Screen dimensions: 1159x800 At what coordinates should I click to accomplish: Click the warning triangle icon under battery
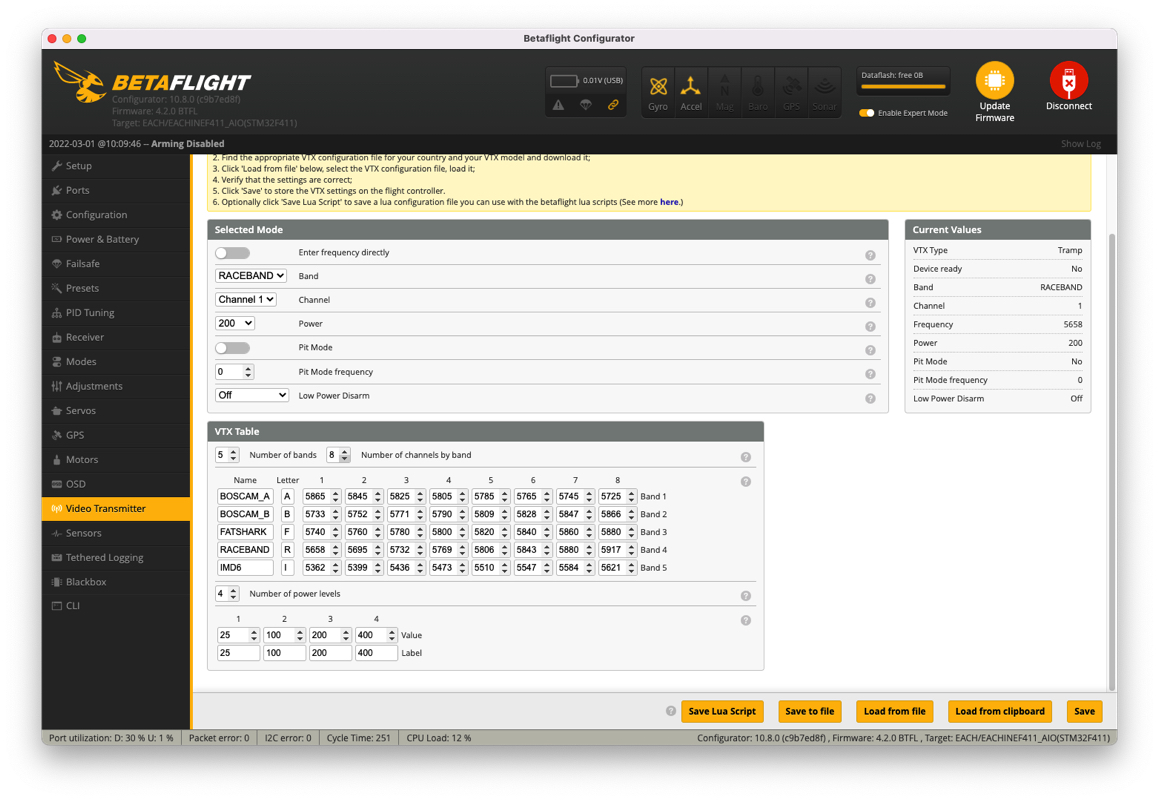(x=558, y=105)
